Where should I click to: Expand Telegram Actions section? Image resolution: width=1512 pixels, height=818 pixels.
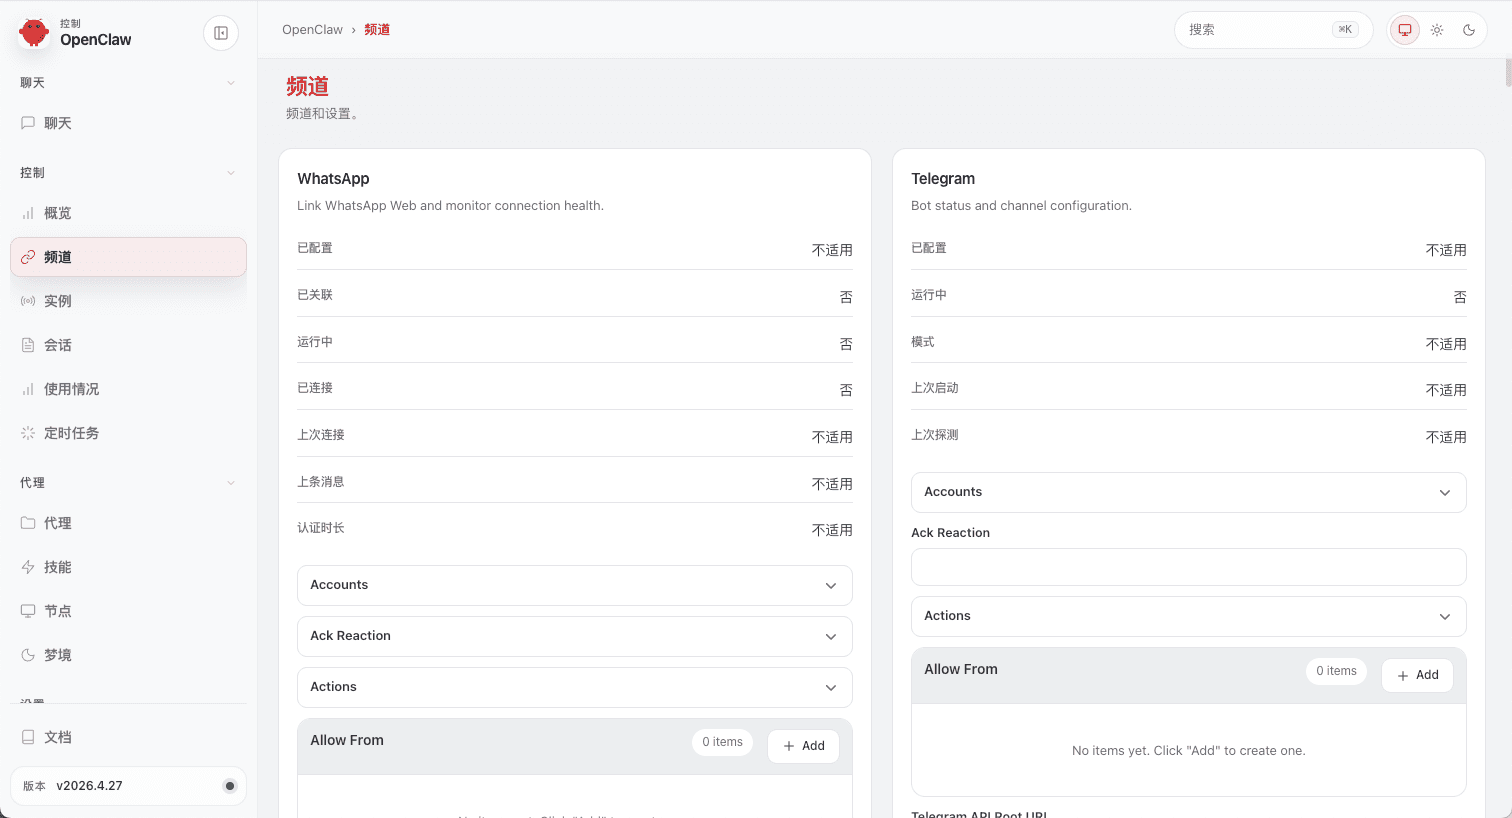tap(1188, 616)
